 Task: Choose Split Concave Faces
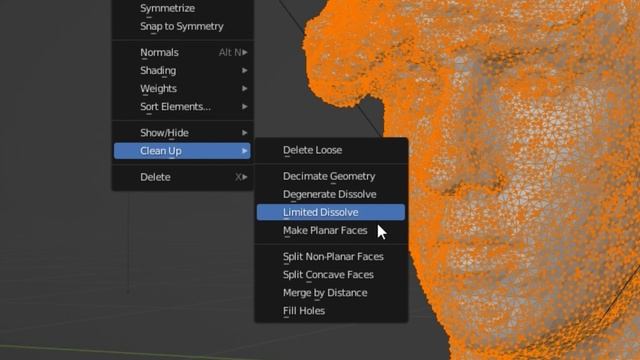pyautogui.click(x=331, y=274)
